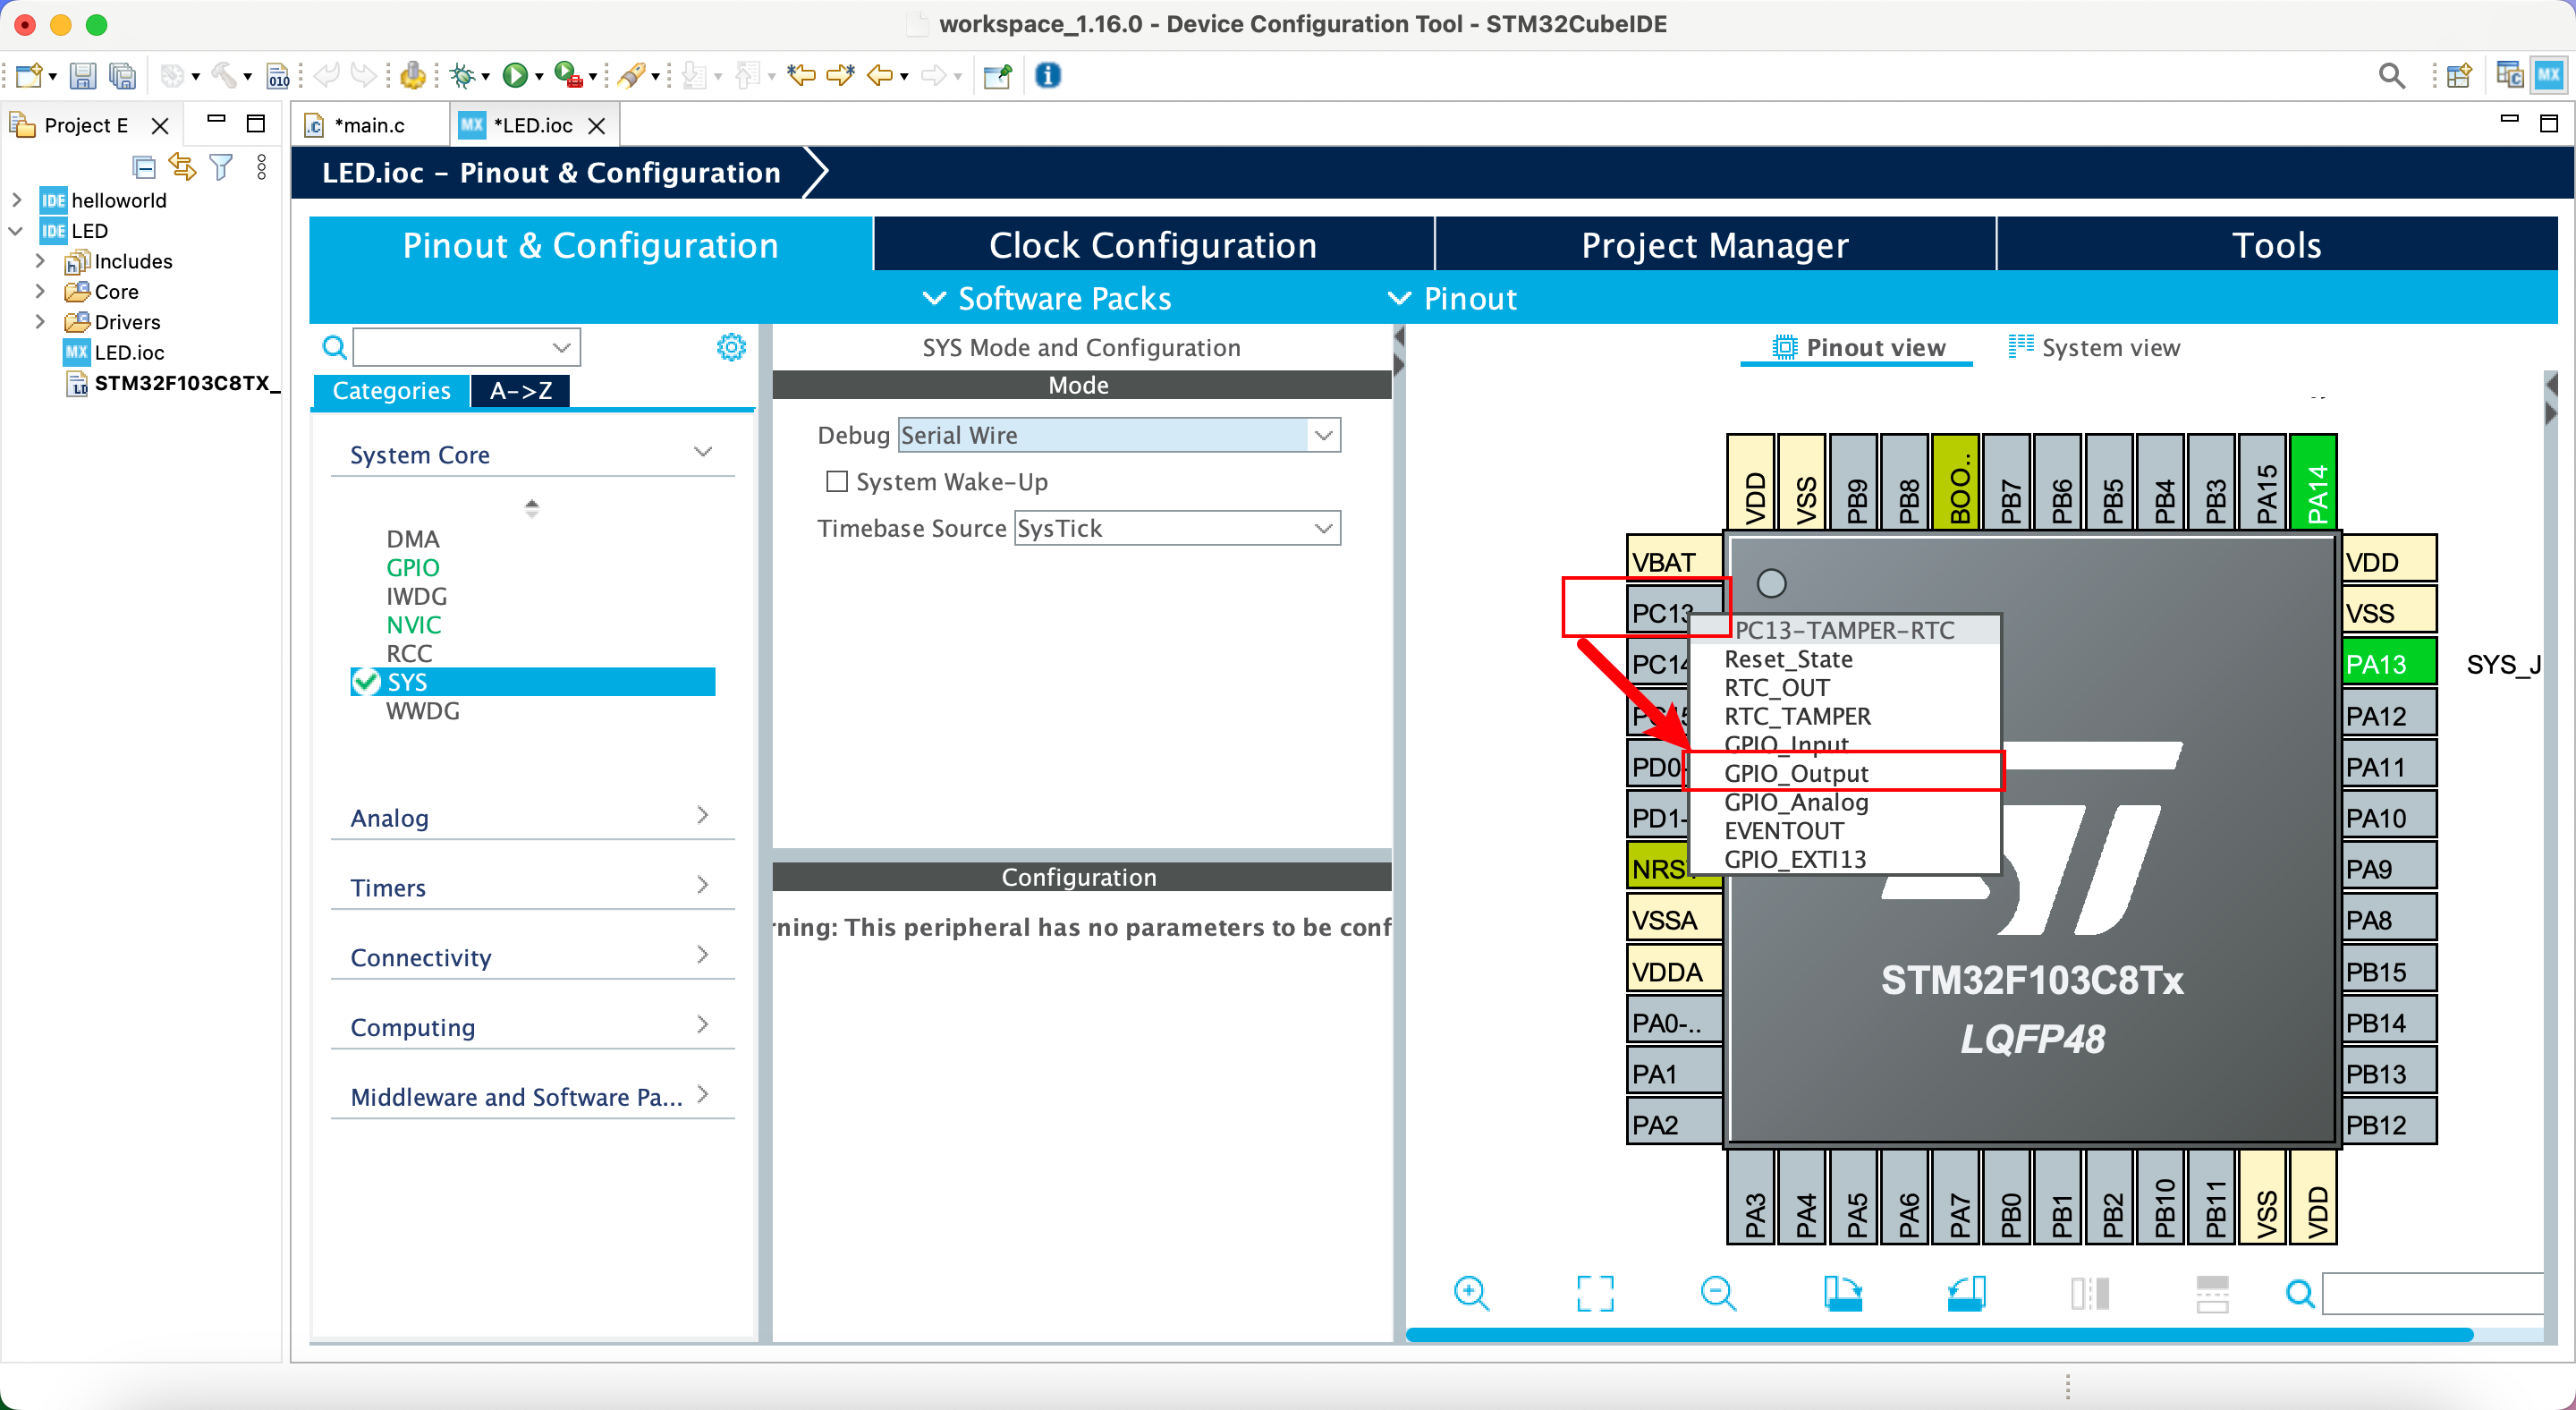Enable the System Wake-Up checkbox
Image resolution: width=2576 pixels, height=1410 pixels.
[x=836, y=481]
